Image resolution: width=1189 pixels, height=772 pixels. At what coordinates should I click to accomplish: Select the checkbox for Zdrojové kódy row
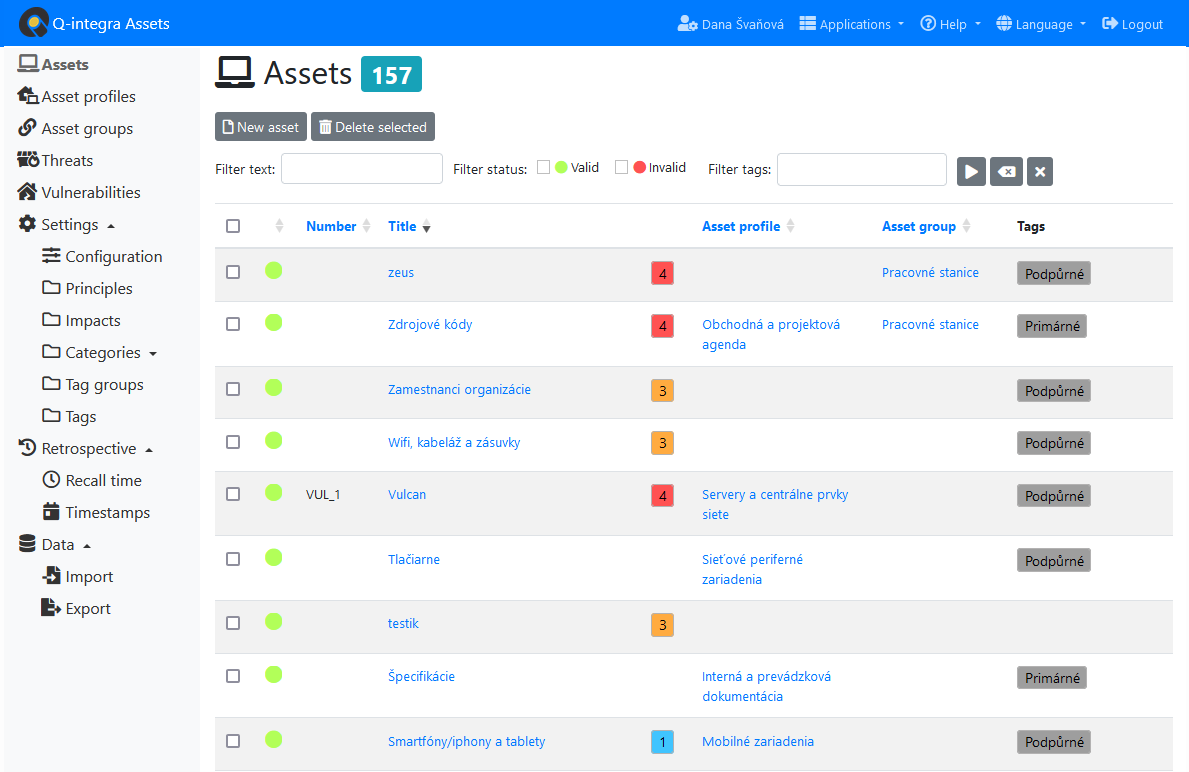tap(233, 324)
